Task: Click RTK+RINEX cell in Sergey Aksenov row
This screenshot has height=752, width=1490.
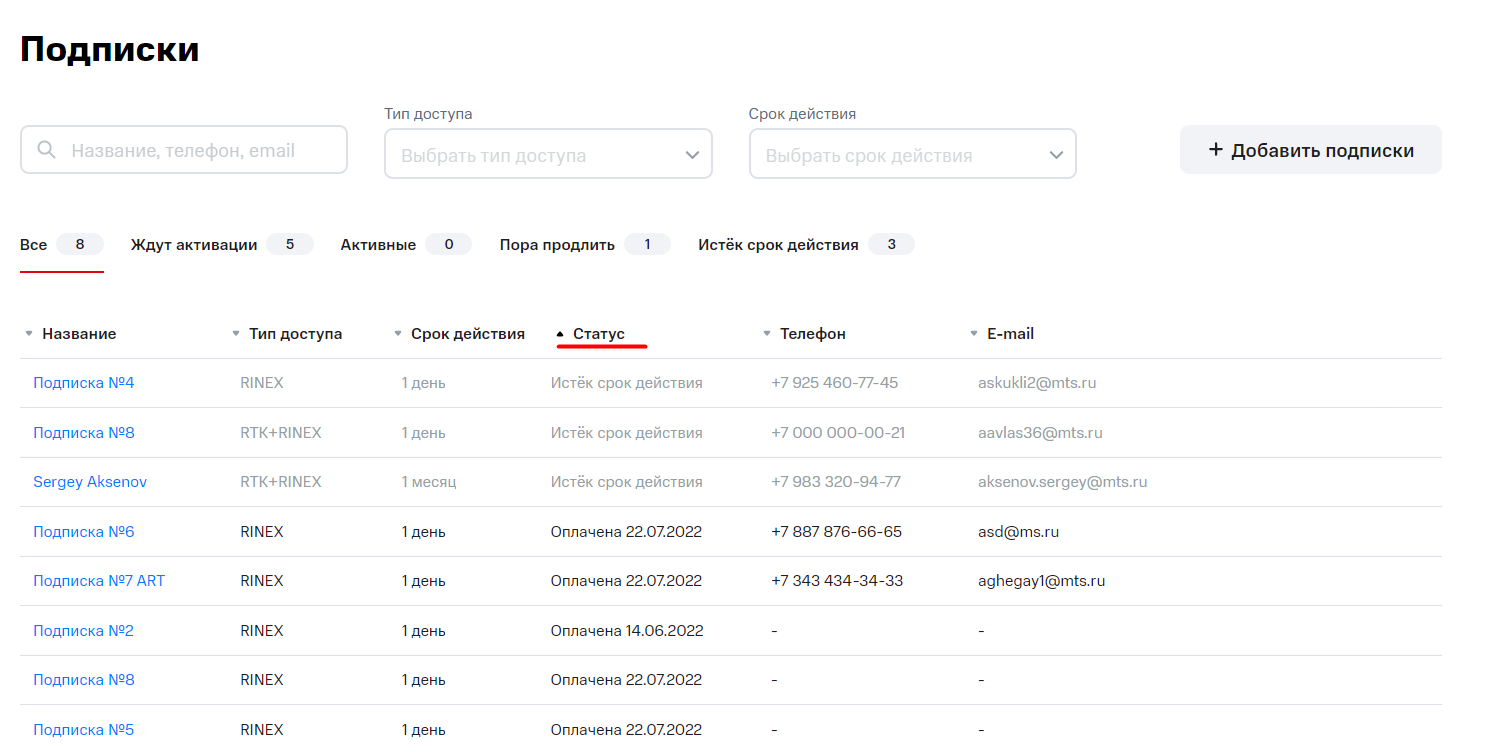Action: tap(281, 482)
